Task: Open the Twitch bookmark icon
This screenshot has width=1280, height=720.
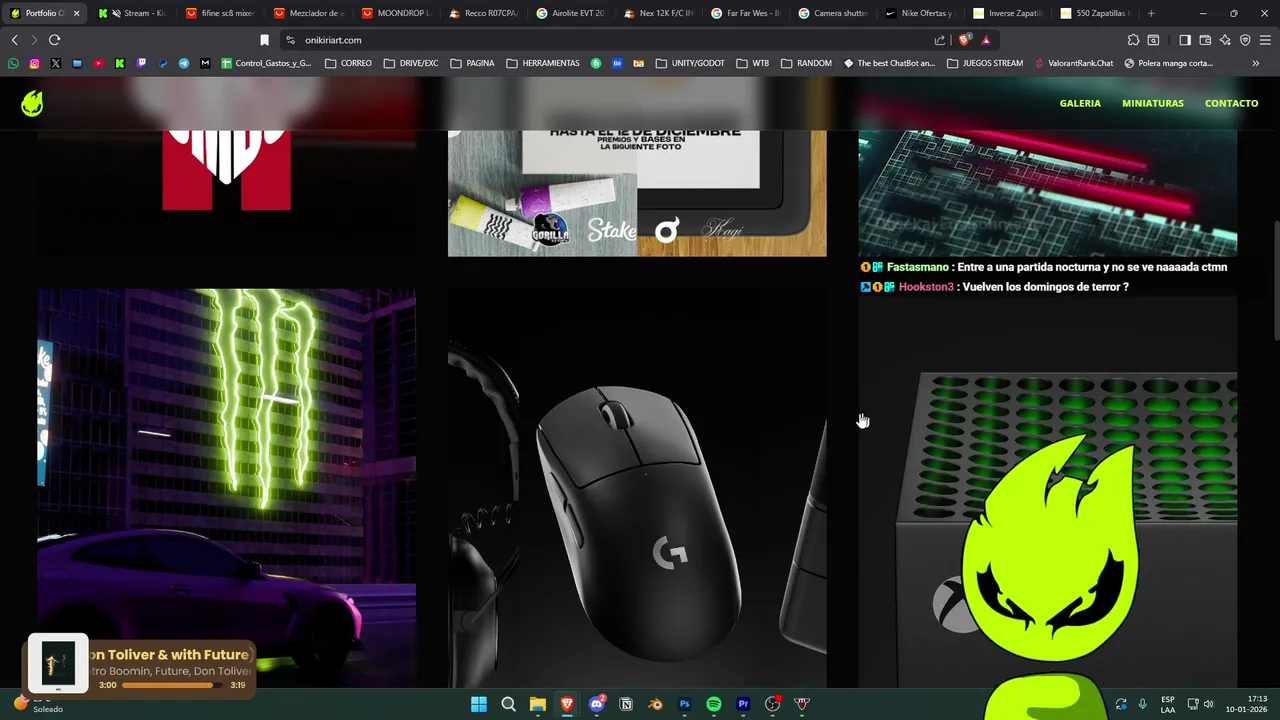Action: [141, 63]
